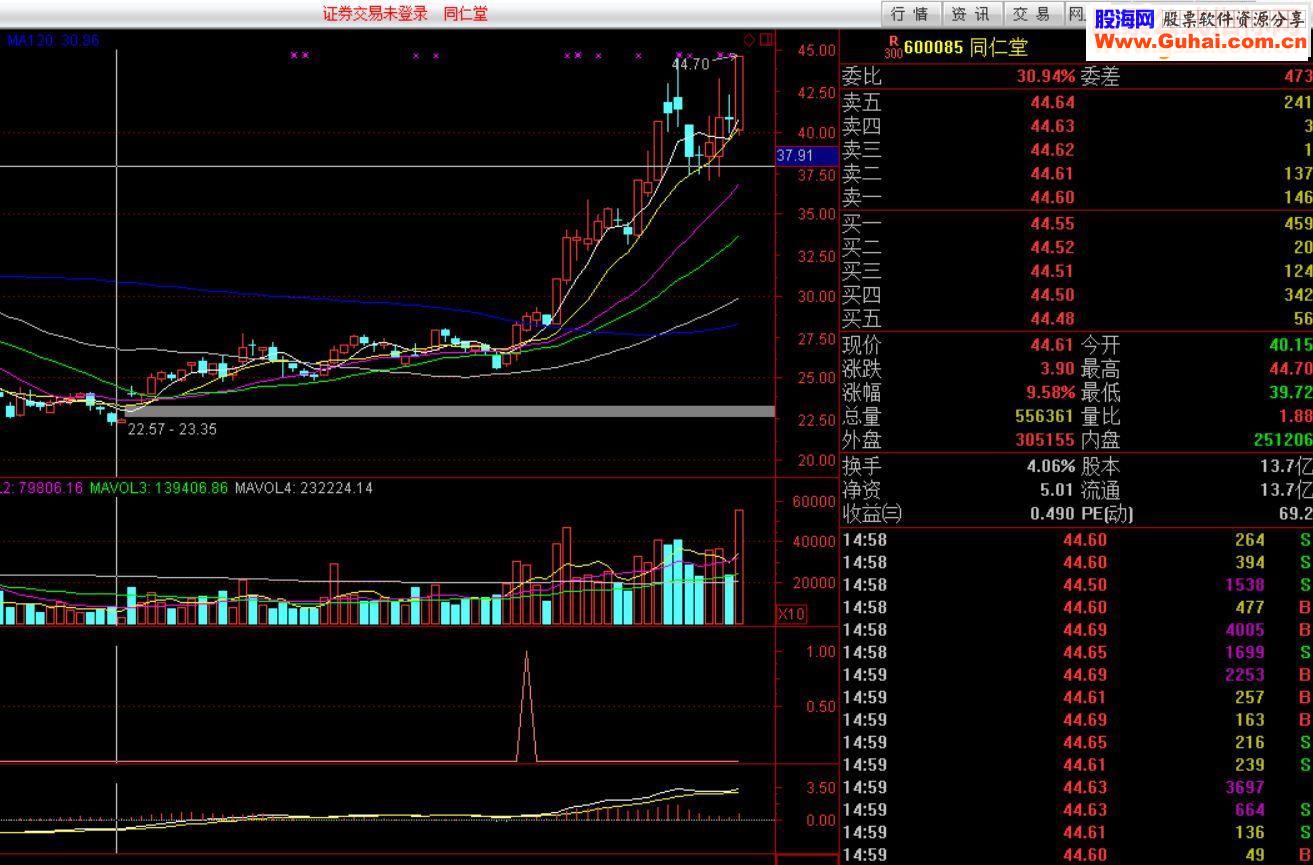Click the 换手 turnover rate 4.06%

[x=1050, y=466]
